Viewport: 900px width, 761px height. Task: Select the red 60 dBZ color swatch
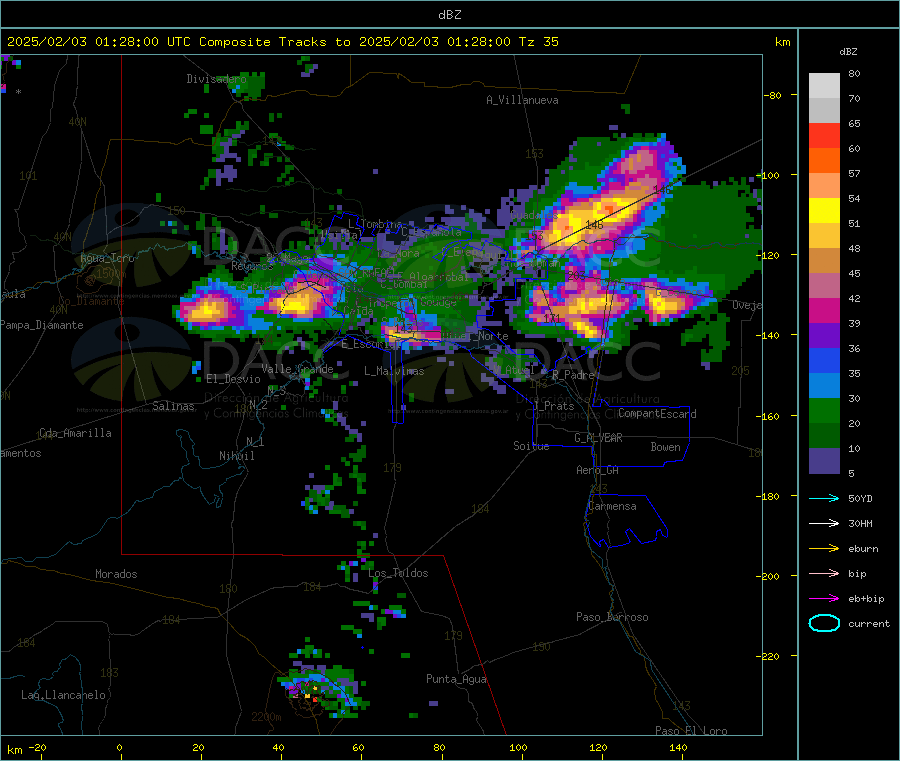[824, 135]
